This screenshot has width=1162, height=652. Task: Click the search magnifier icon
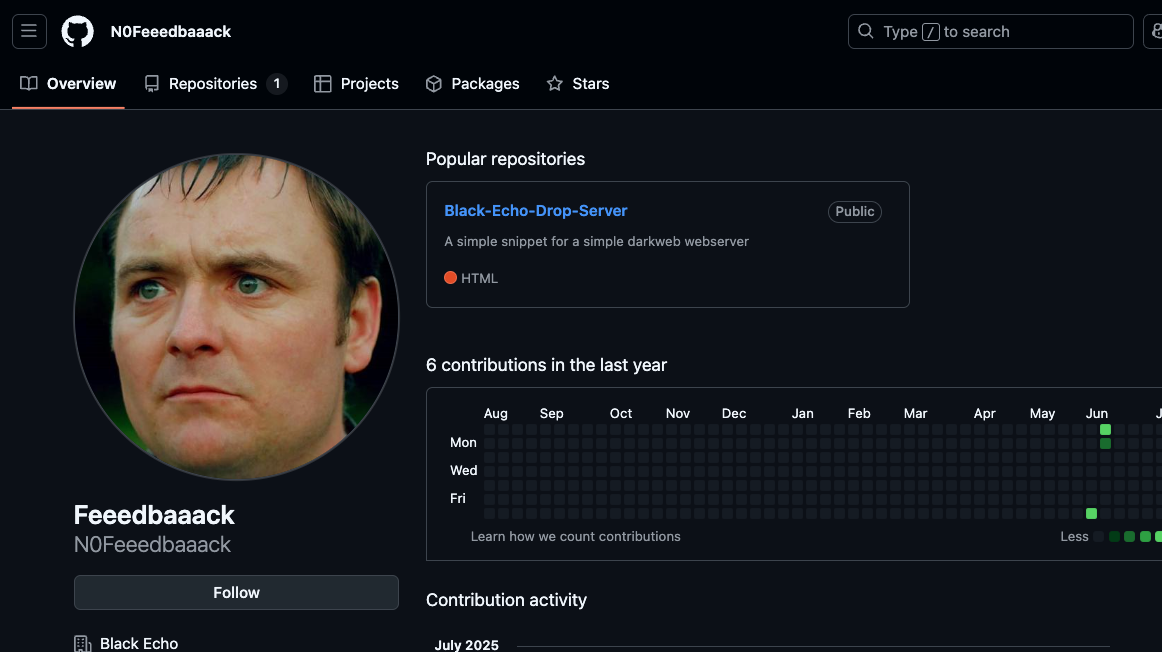coord(866,32)
